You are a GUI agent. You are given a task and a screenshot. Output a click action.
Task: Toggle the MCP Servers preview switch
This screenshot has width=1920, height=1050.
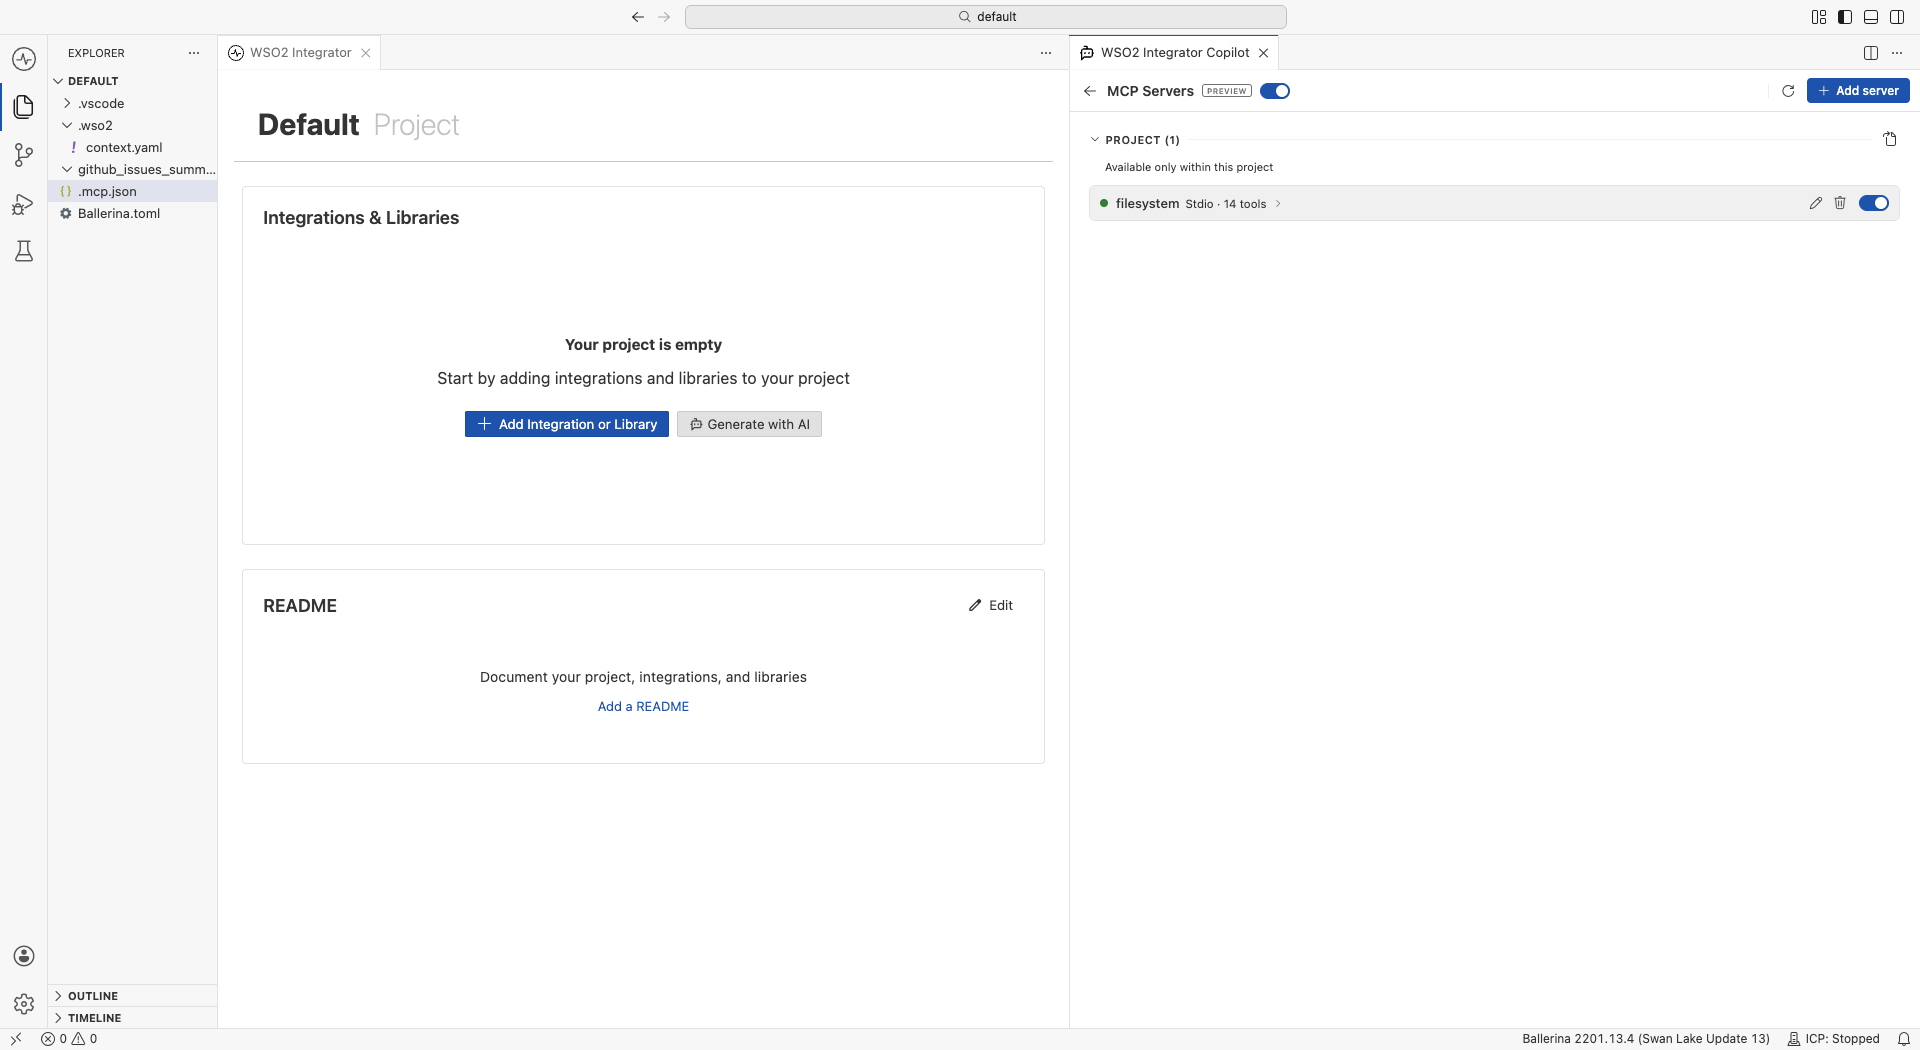click(1275, 91)
